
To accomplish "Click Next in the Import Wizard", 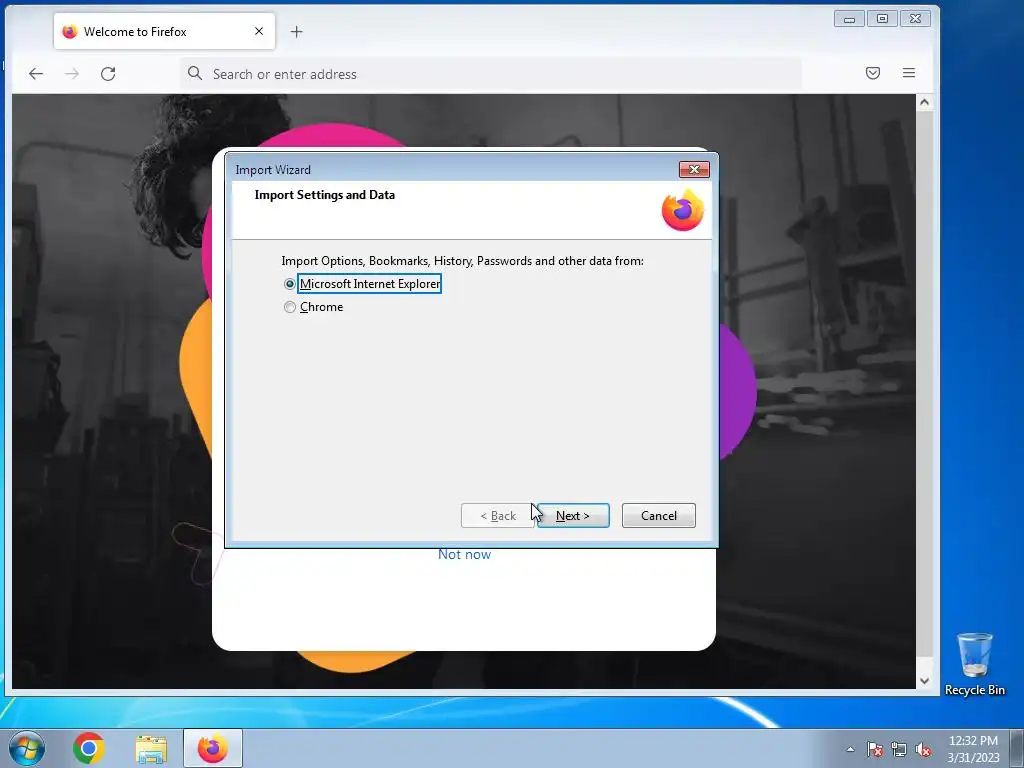I will click(x=573, y=516).
